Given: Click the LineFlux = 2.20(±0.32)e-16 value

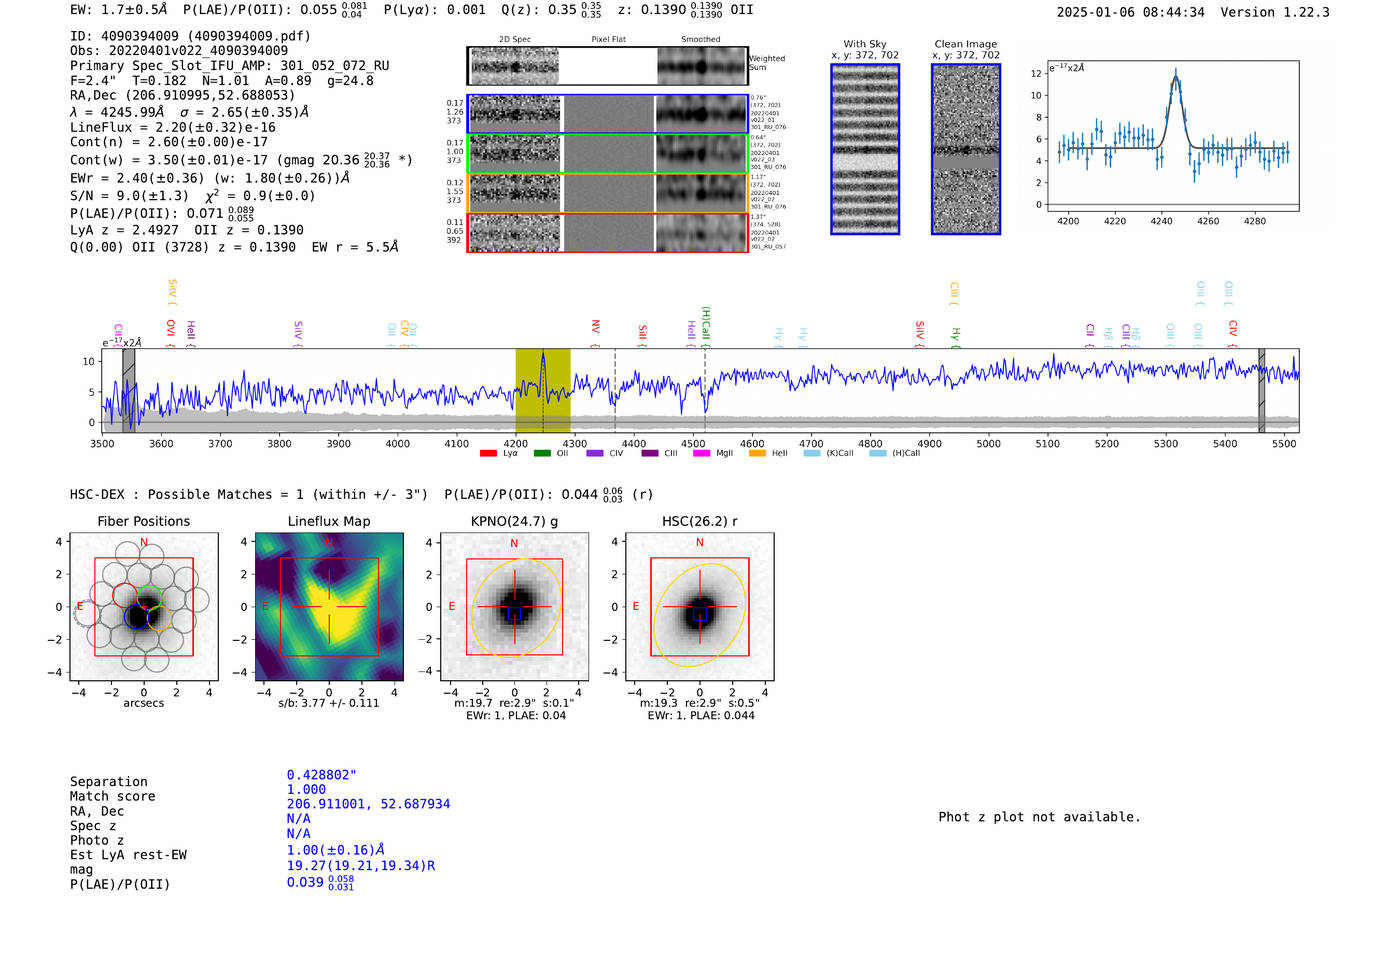Looking at the screenshot, I should point(172,127).
